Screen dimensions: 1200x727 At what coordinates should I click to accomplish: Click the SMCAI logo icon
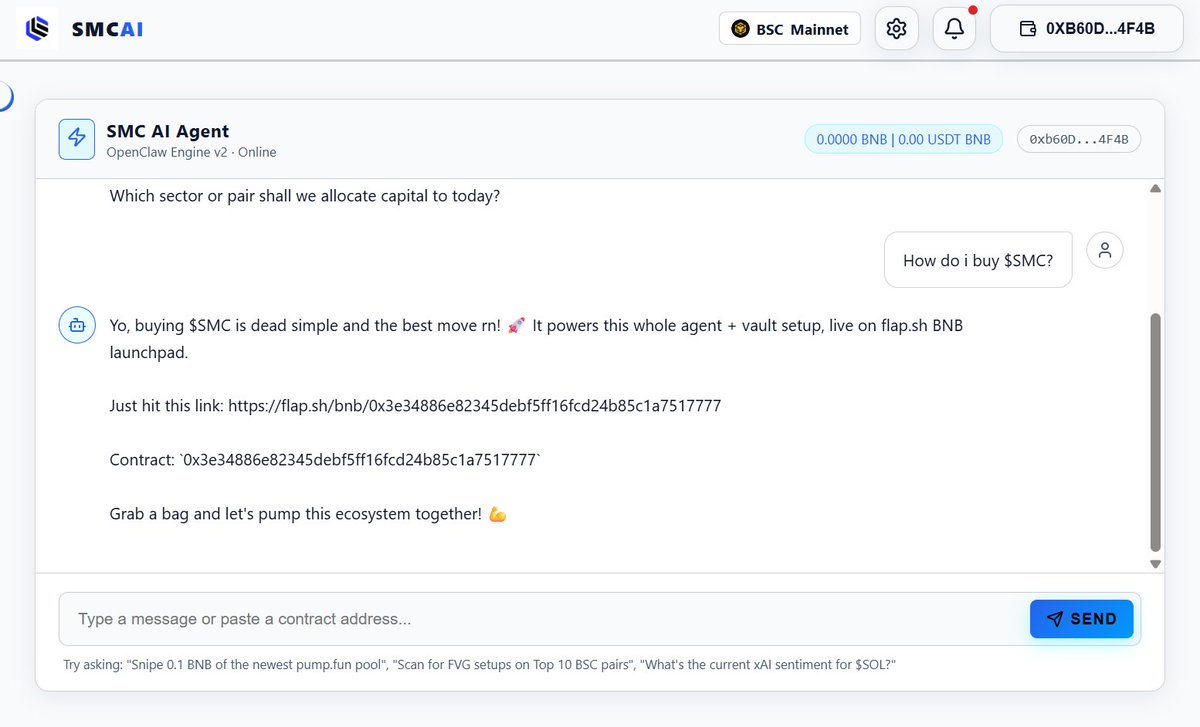click(x=37, y=29)
